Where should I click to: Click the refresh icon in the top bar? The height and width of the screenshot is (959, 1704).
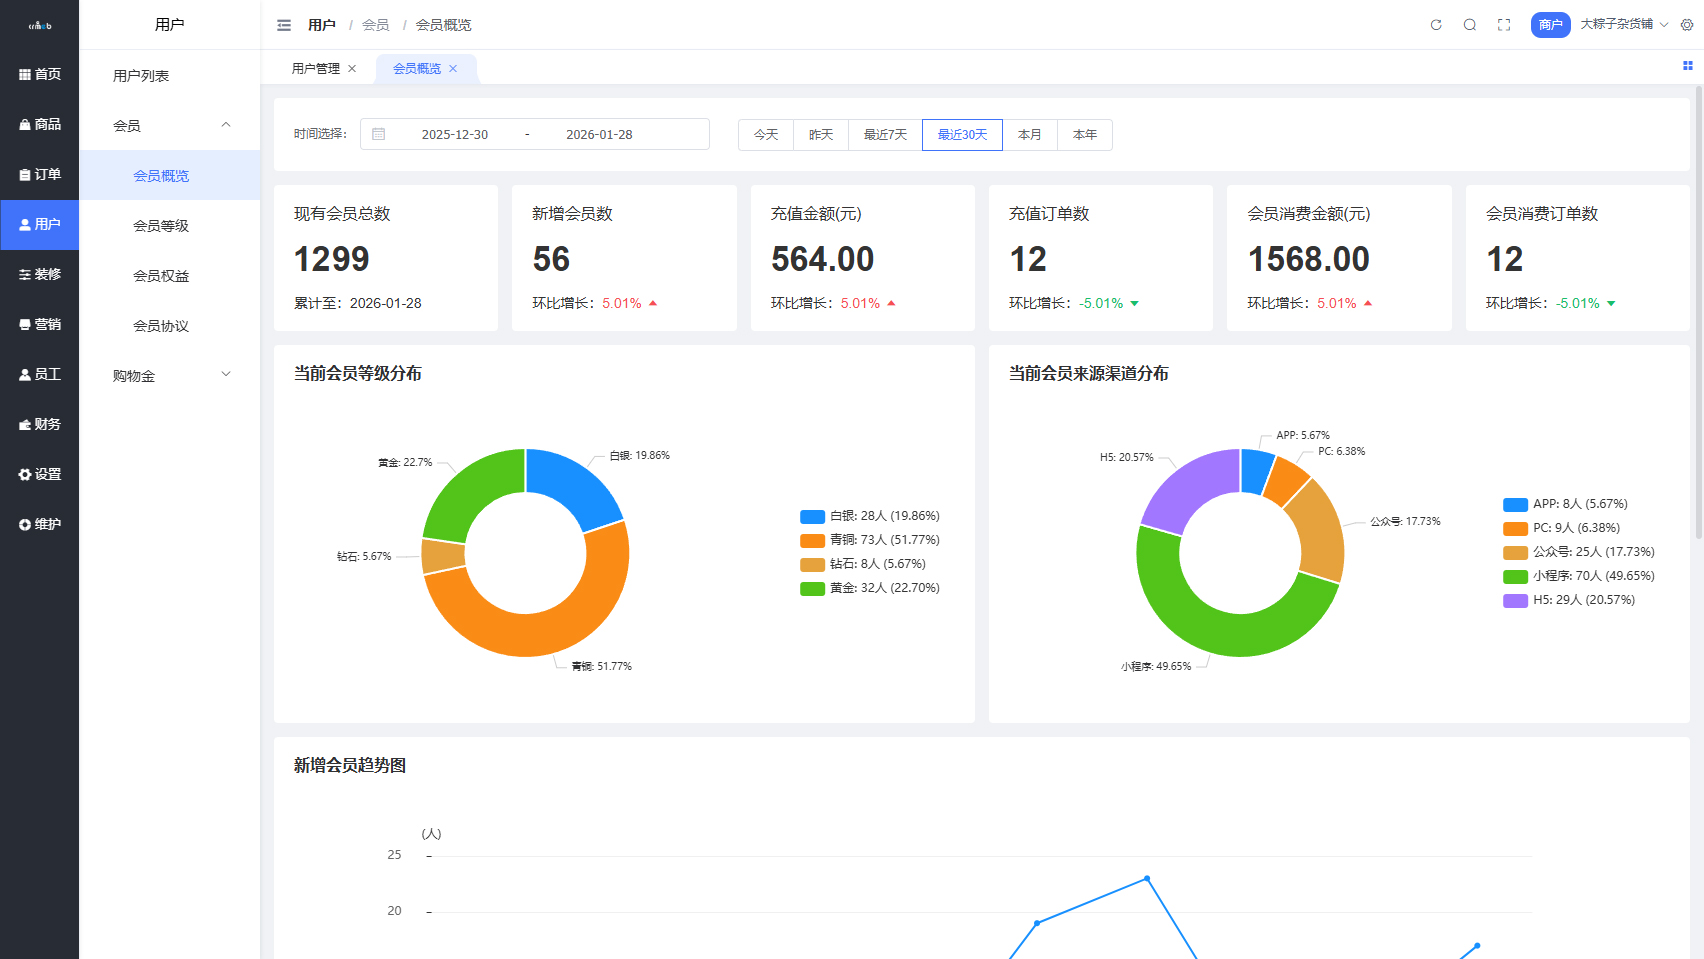(1436, 25)
